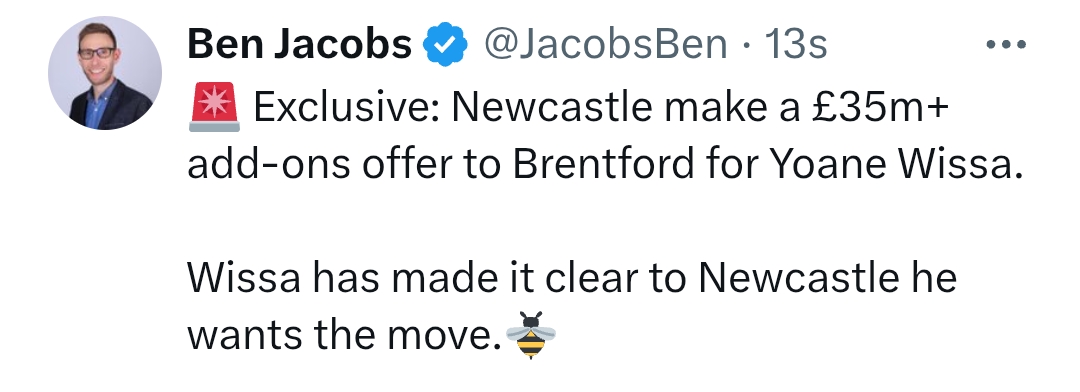Click the Ben Jacobs display name
The height and width of the screenshot is (392, 1080).
[300, 45]
